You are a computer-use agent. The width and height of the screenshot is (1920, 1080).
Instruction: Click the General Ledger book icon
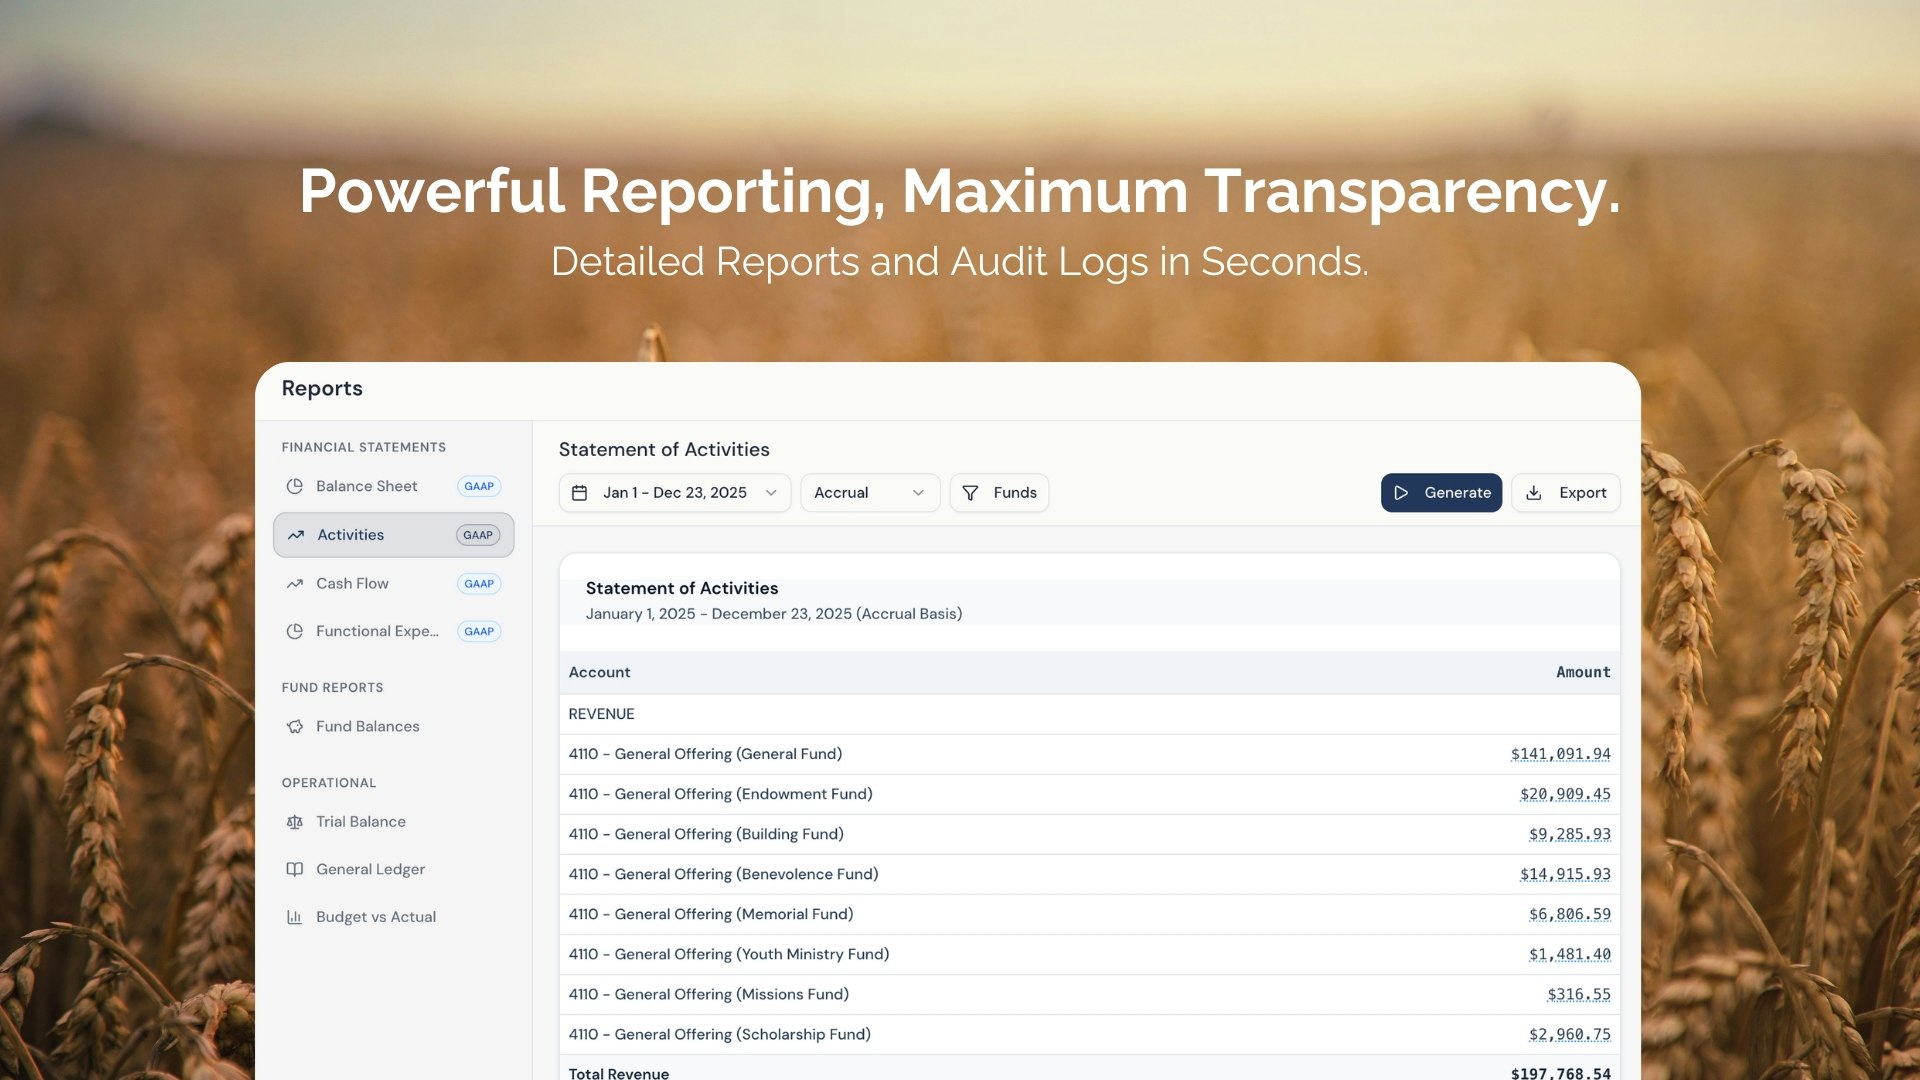click(x=294, y=869)
